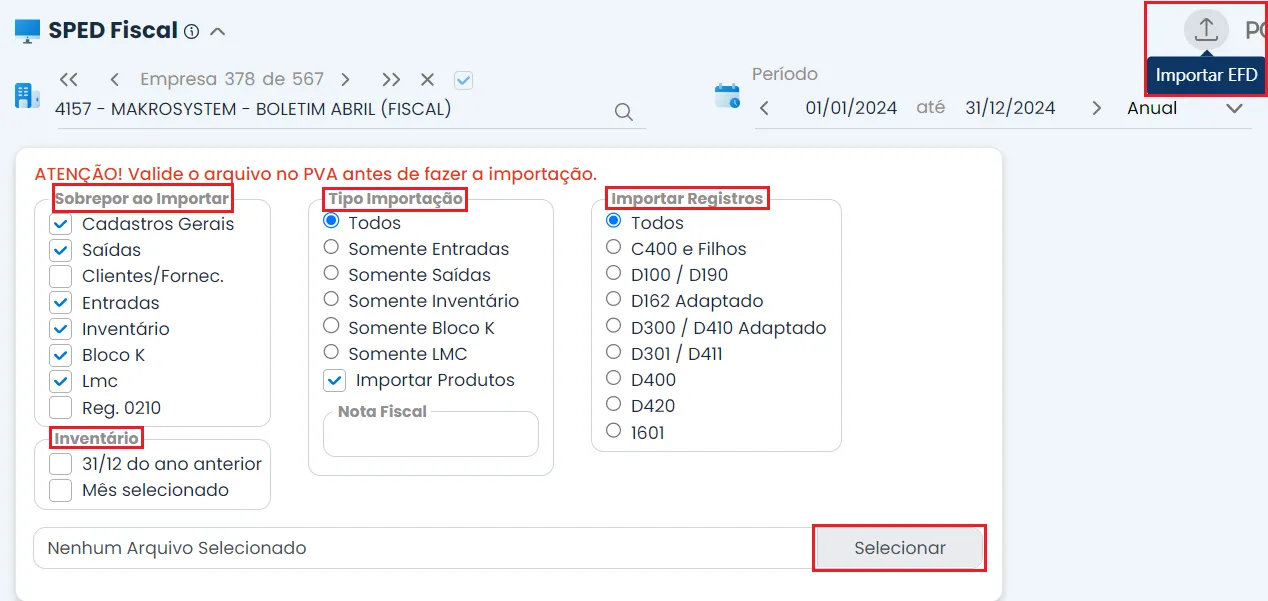Select Somente LMC radio
Screen dimensions: 1268x601
coord(332,352)
